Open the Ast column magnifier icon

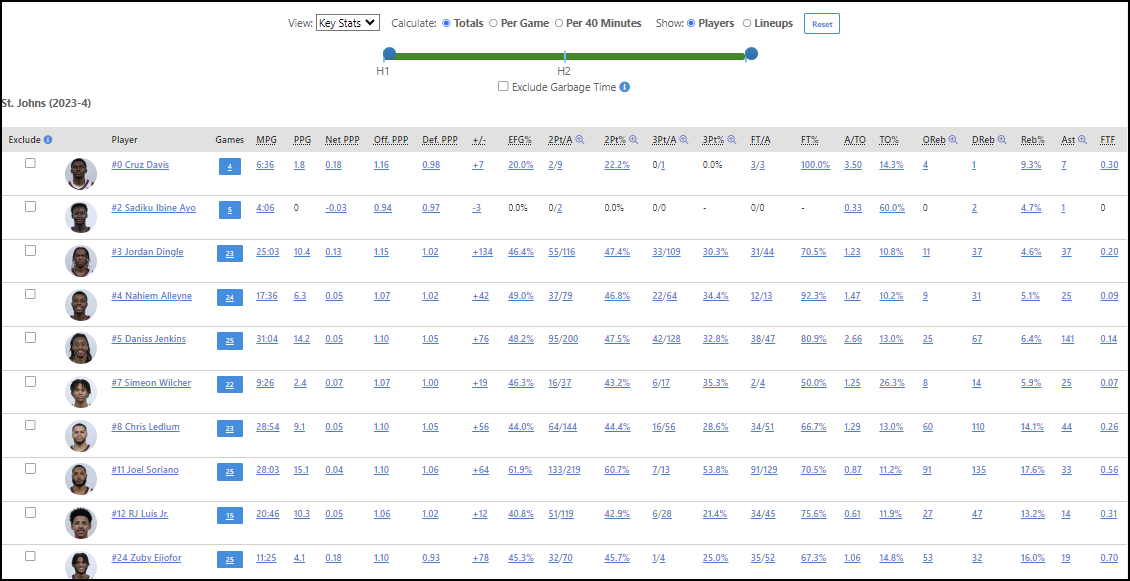1083,140
